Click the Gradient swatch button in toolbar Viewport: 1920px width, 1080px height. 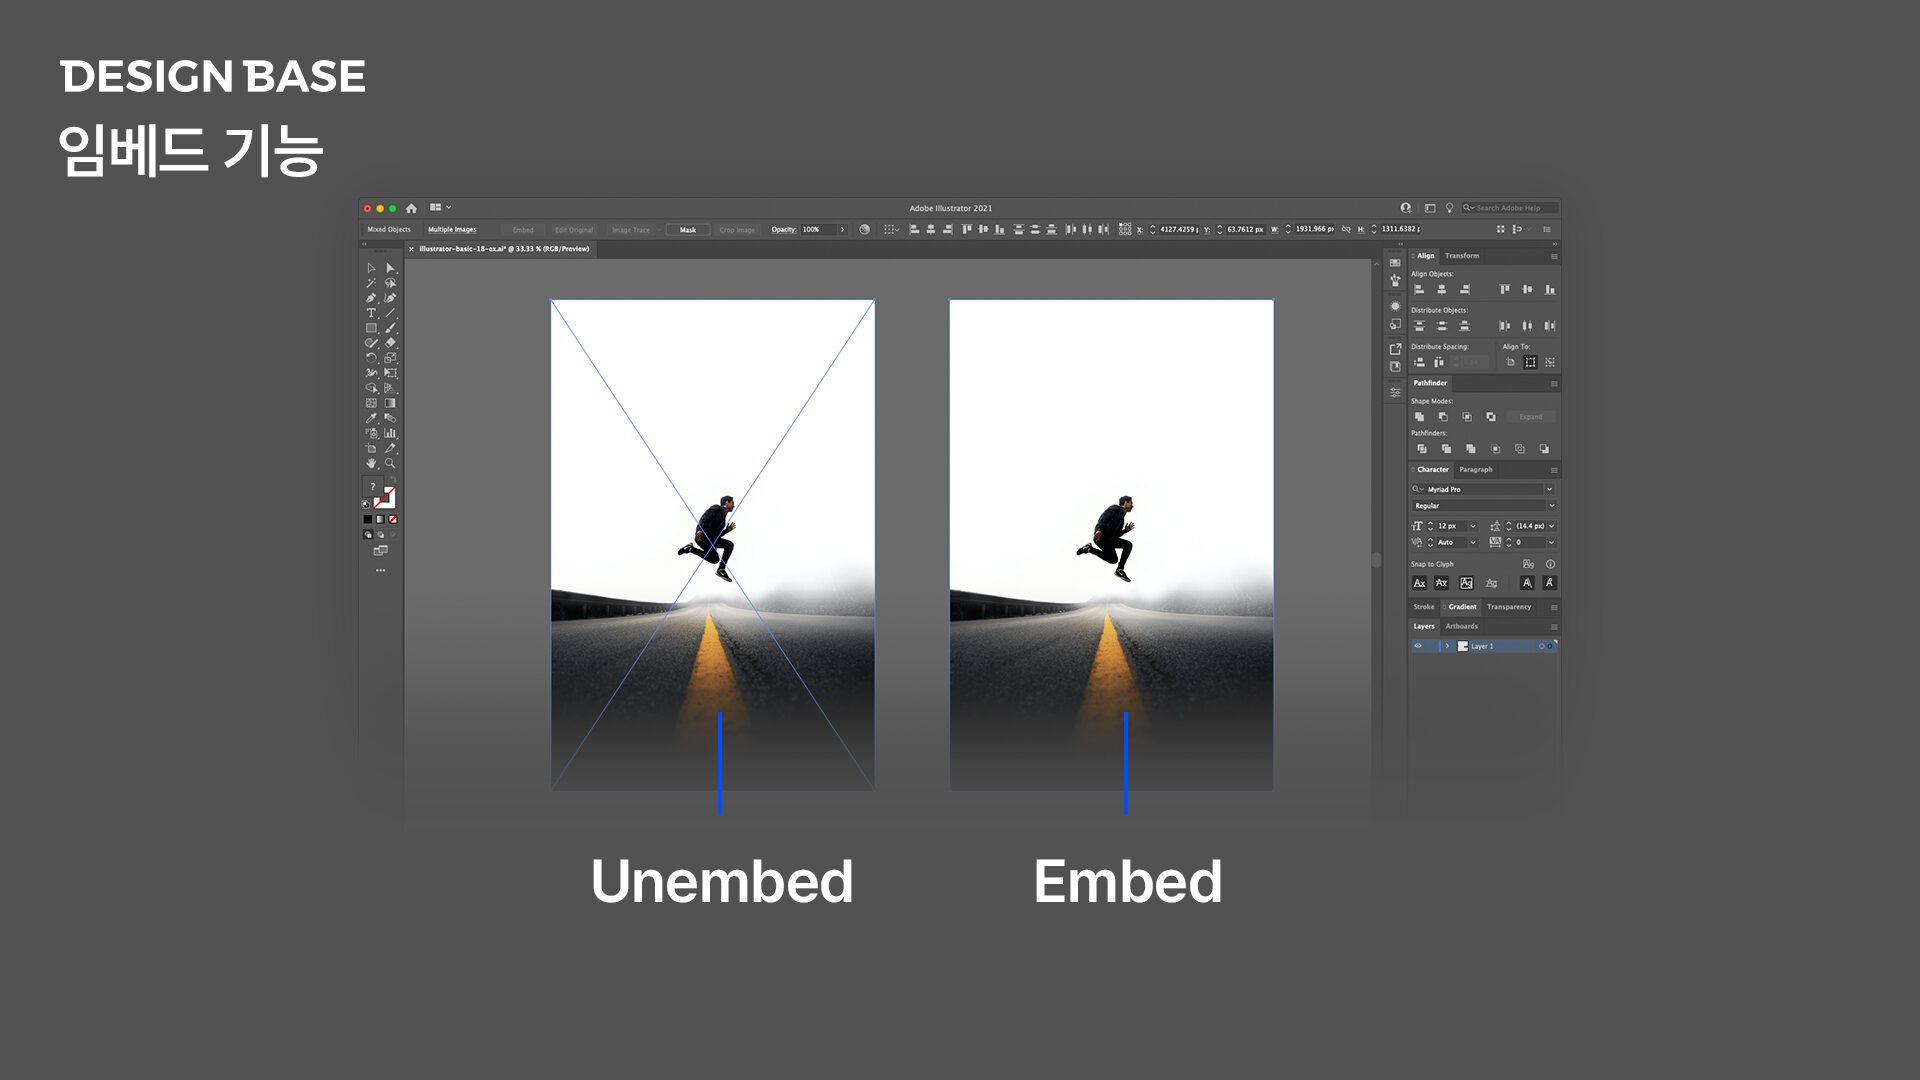380,519
